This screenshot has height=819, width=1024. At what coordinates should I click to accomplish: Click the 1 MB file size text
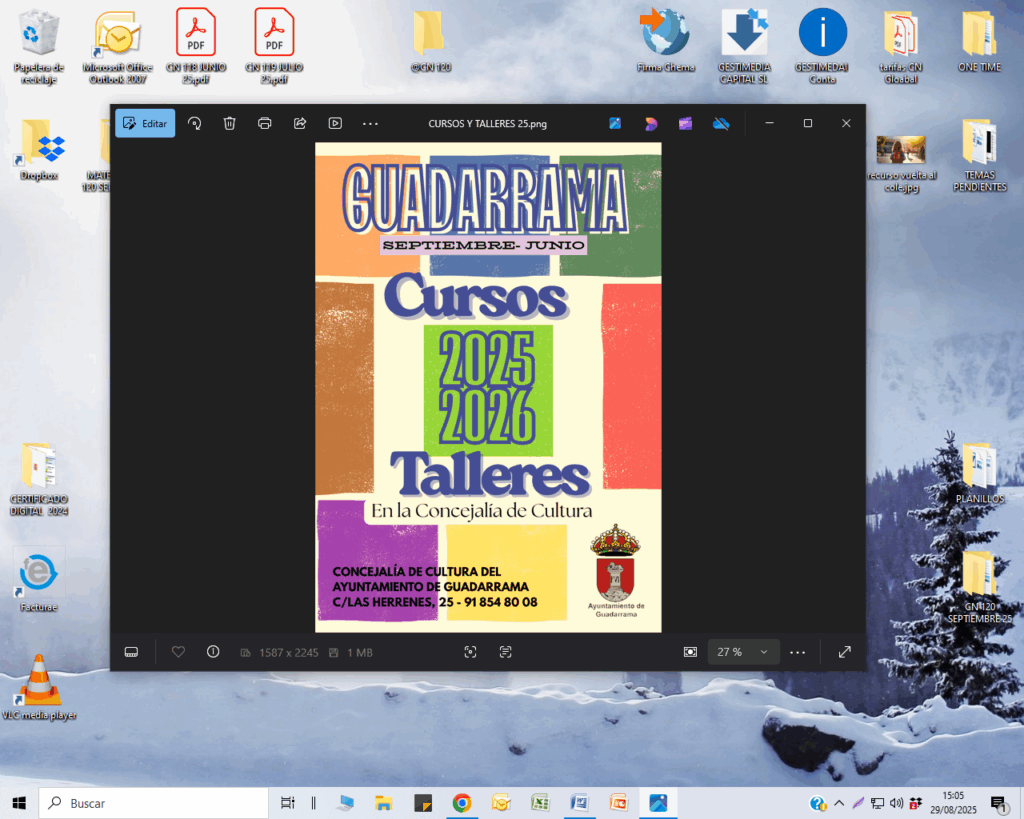[x=360, y=652]
